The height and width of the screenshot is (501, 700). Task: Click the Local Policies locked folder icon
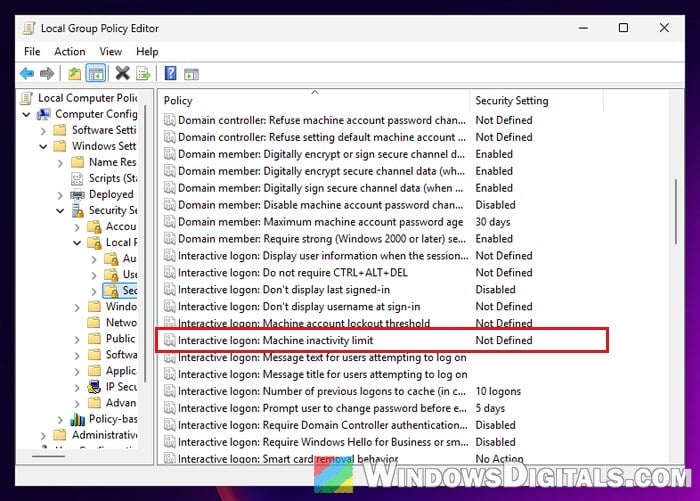pos(95,243)
